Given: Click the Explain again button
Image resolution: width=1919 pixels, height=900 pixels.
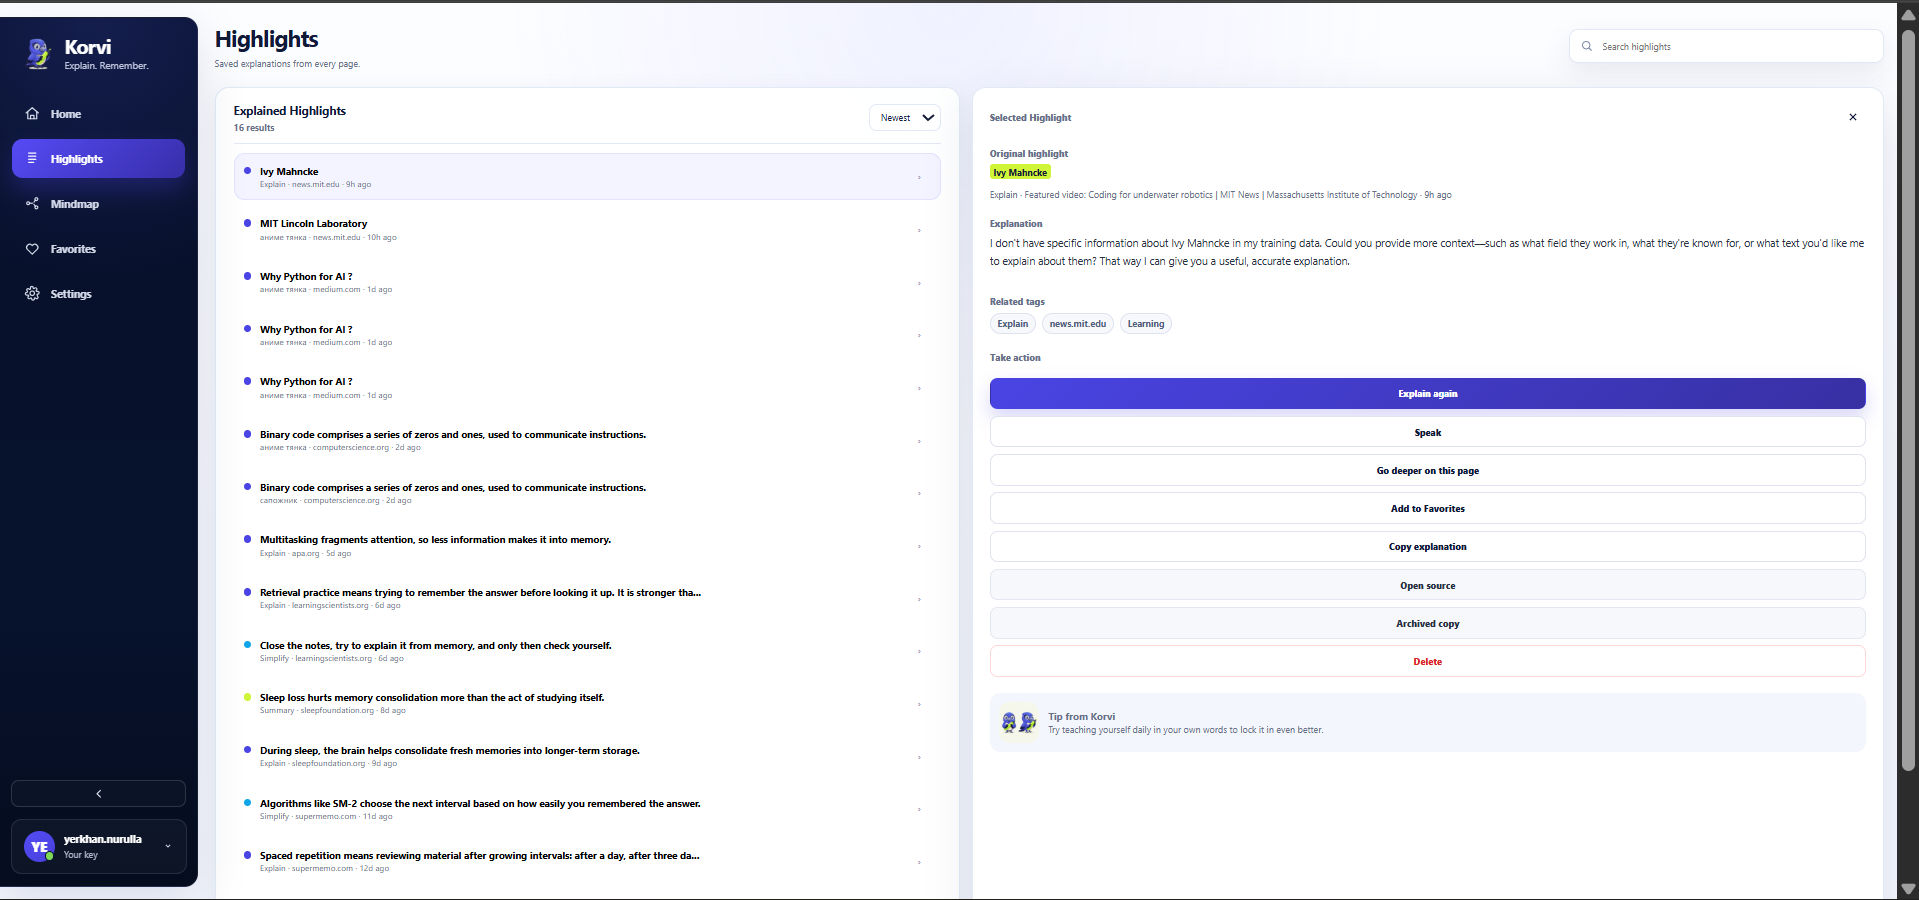Looking at the screenshot, I should [x=1427, y=393].
